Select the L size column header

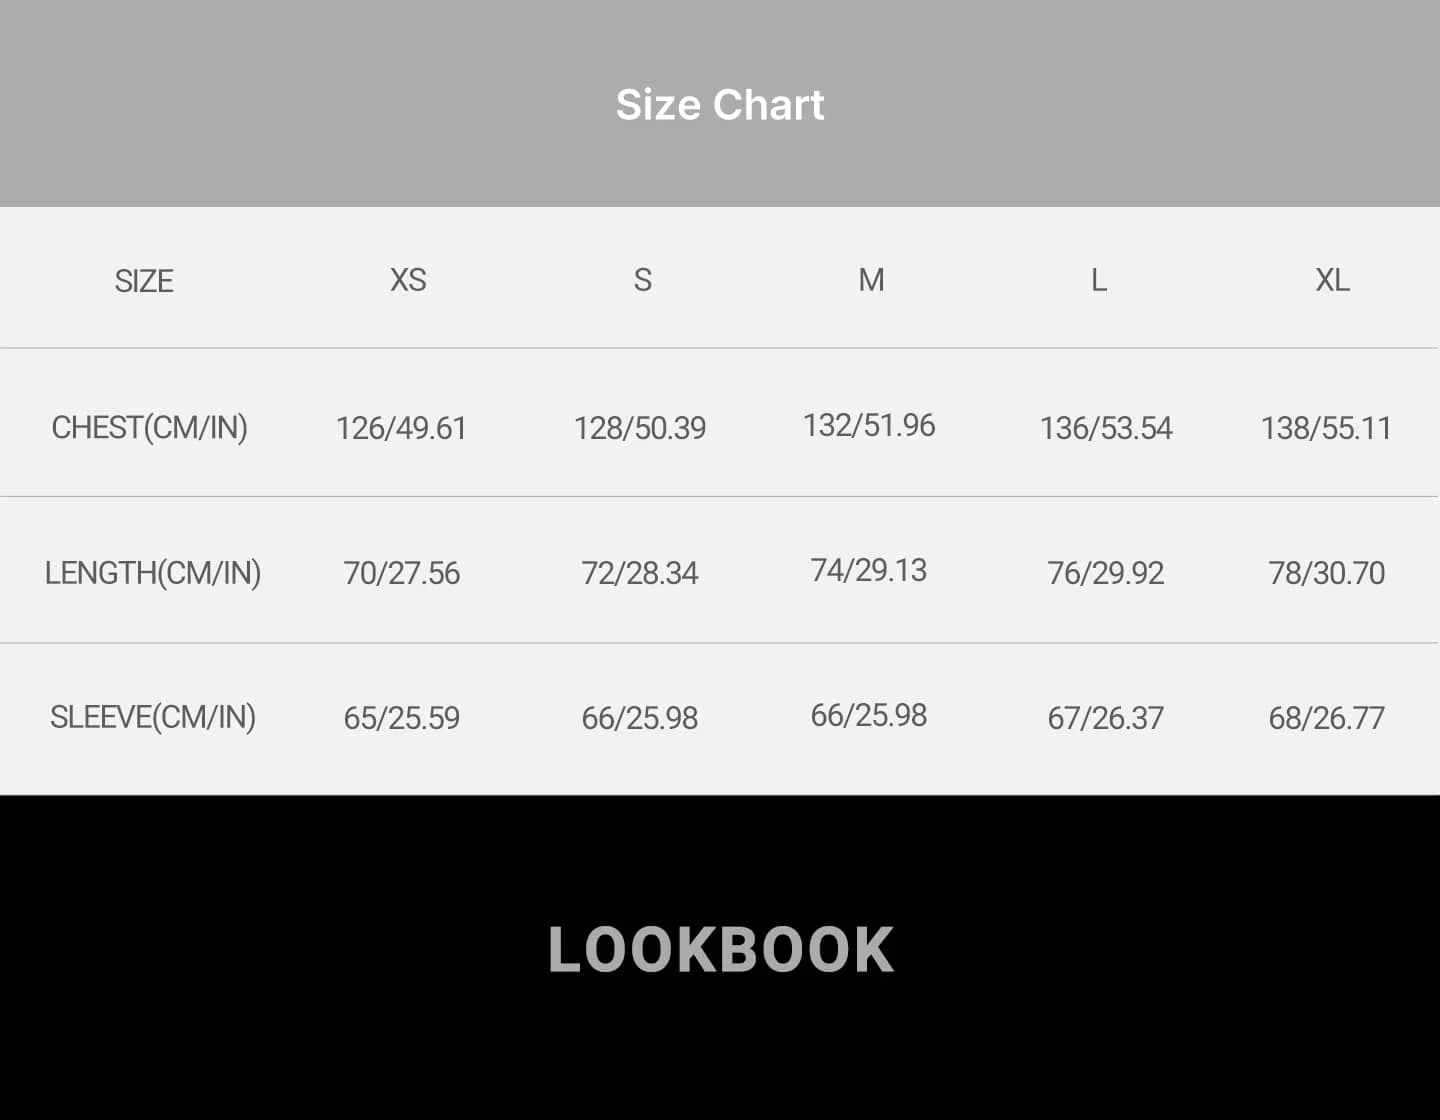[x=1099, y=280]
